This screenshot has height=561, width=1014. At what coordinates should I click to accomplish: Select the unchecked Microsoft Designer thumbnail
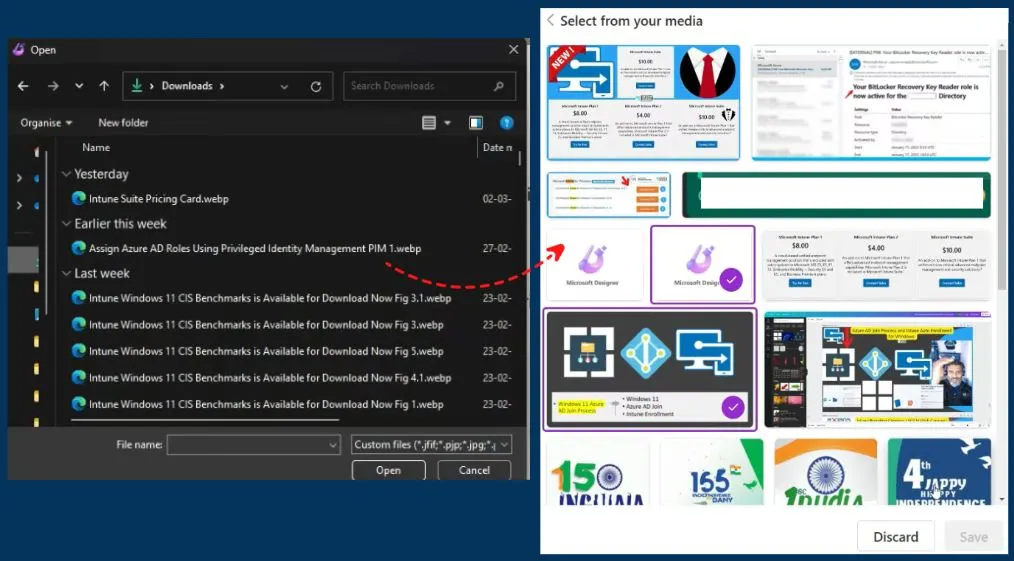point(594,264)
